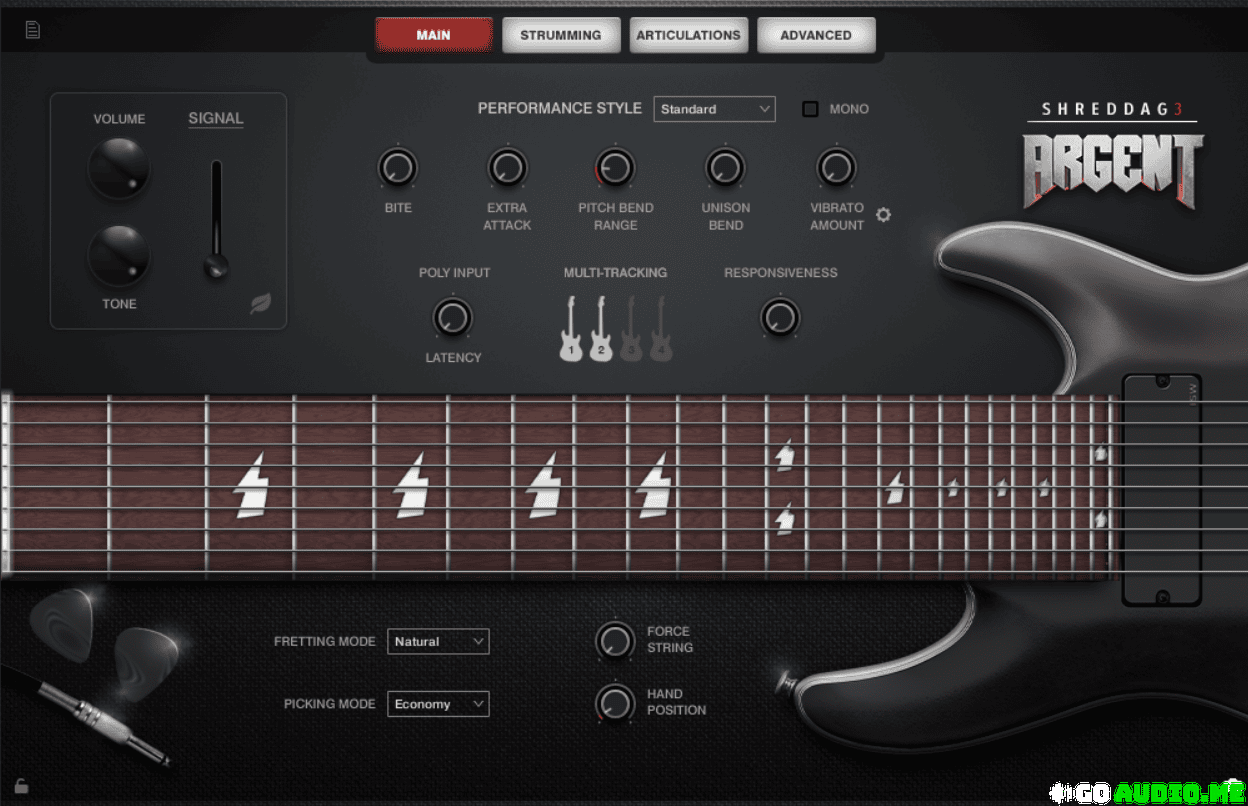Viewport: 1248px width, 806px height.
Task: Click the padlock icon at bottom left
Action: [x=21, y=786]
